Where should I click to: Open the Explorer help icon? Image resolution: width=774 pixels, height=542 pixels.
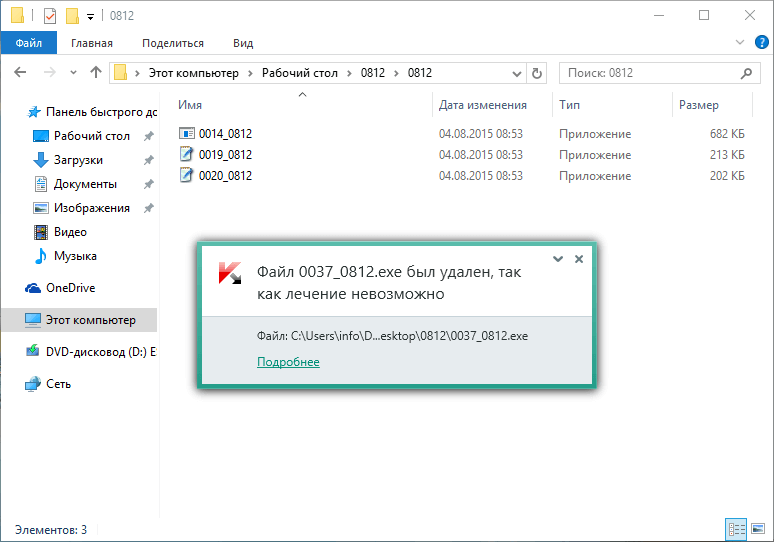pos(762,42)
